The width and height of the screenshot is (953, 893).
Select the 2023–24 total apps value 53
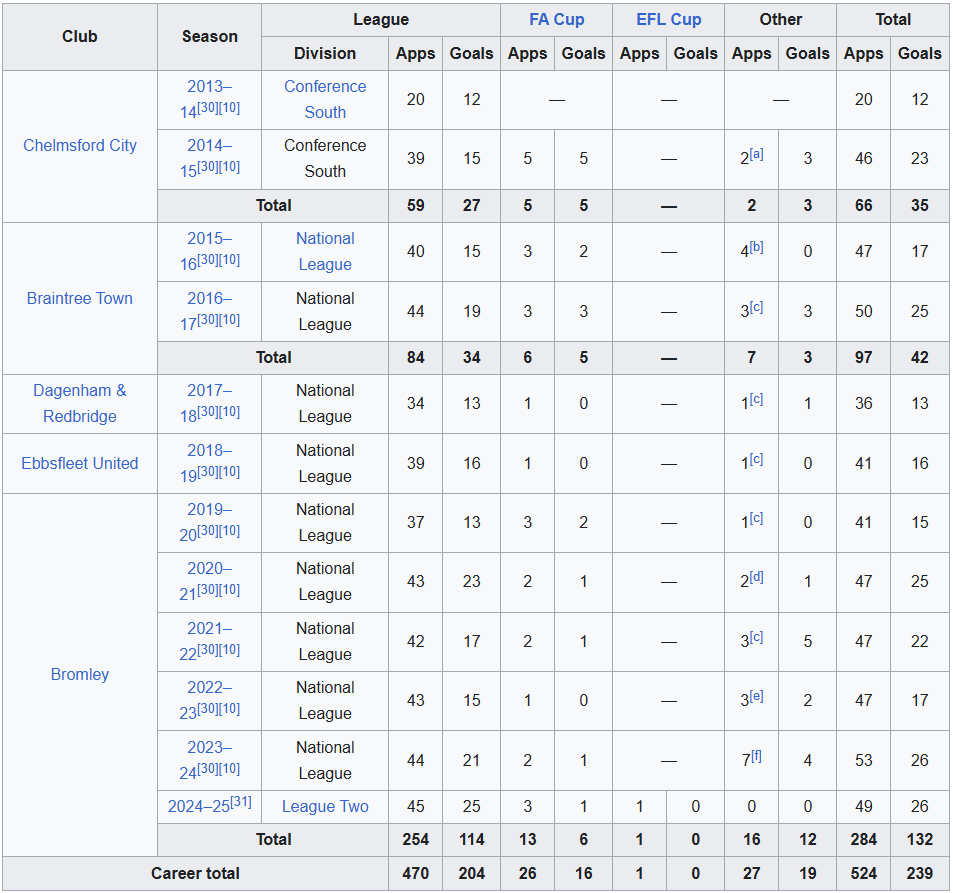pos(864,760)
